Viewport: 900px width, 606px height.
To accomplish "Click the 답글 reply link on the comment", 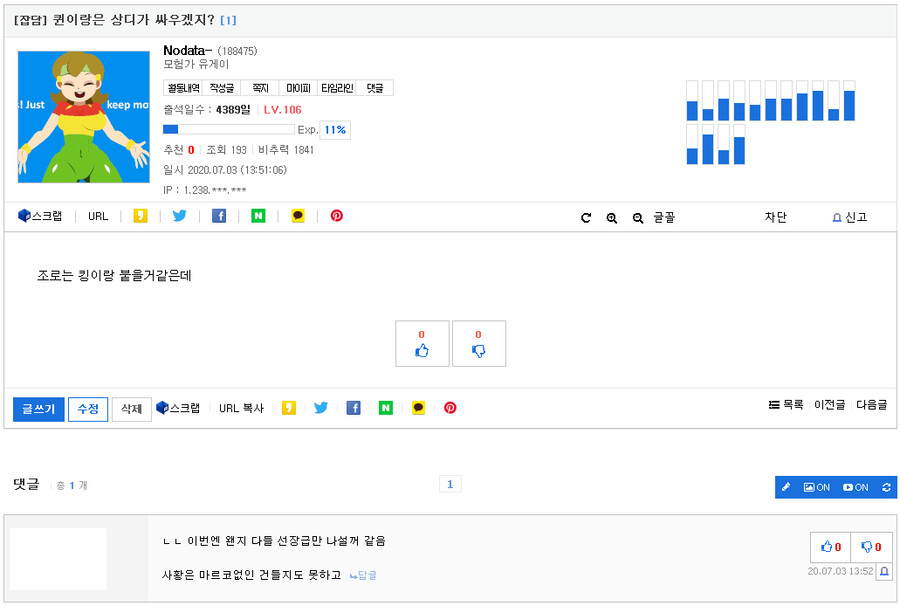I will tap(363, 575).
